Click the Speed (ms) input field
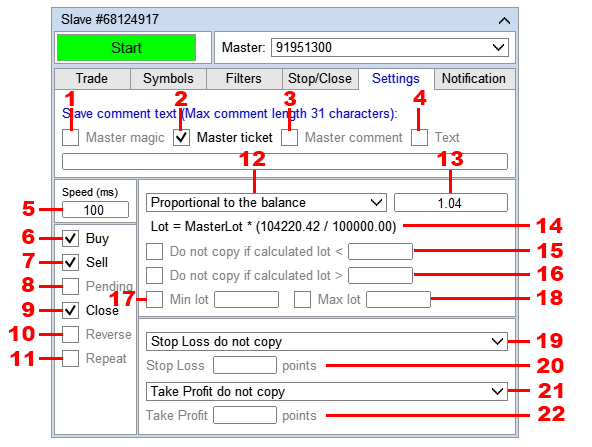The image size is (592, 447). pos(96,210)
